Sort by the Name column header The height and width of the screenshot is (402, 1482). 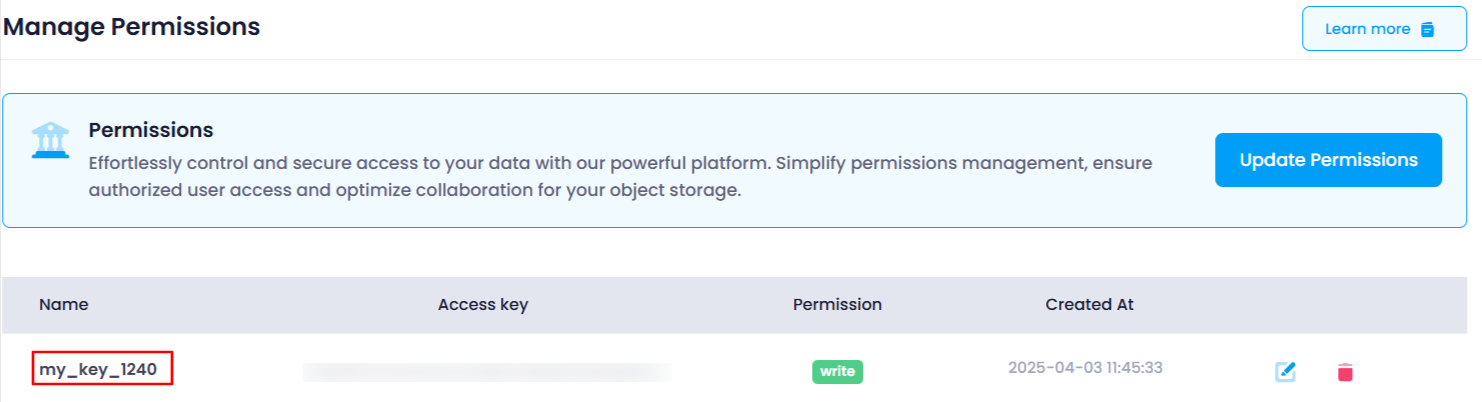pyautogui.click(x=64, y=305)
